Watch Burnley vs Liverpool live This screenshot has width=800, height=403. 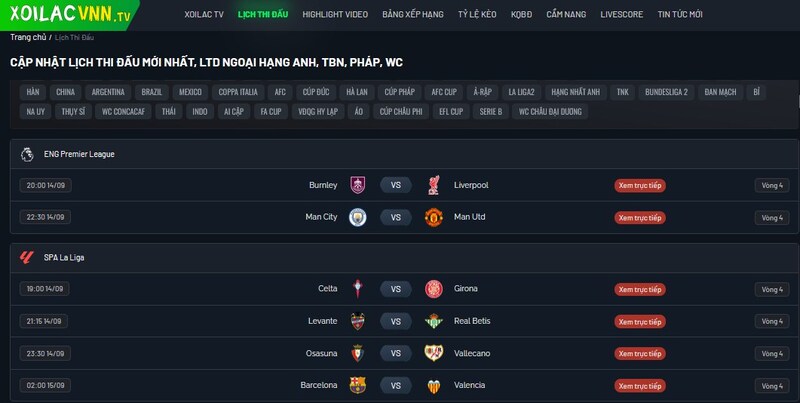(x=640, y=186)
